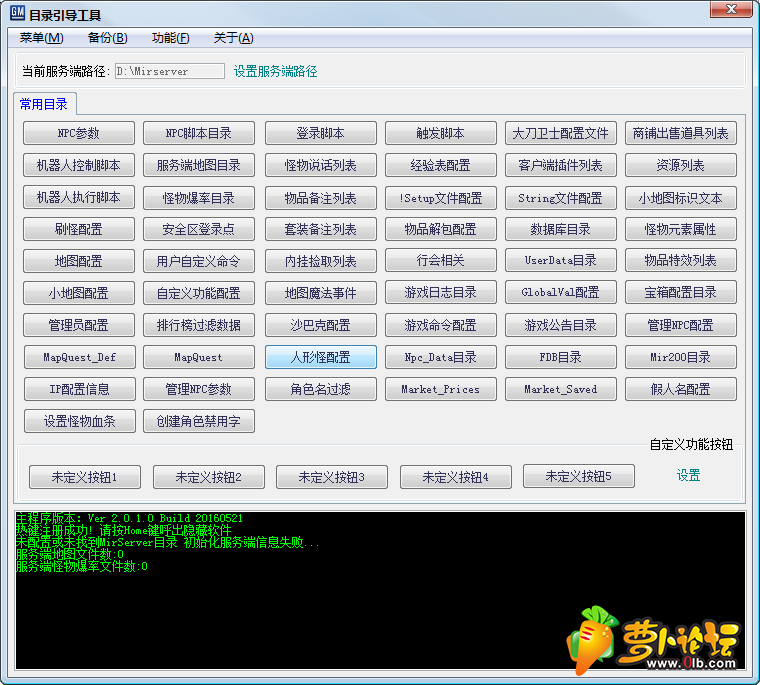Click the 小地图配置 button
This screenshot has width=760, height=685.
[x=79, y=293]
